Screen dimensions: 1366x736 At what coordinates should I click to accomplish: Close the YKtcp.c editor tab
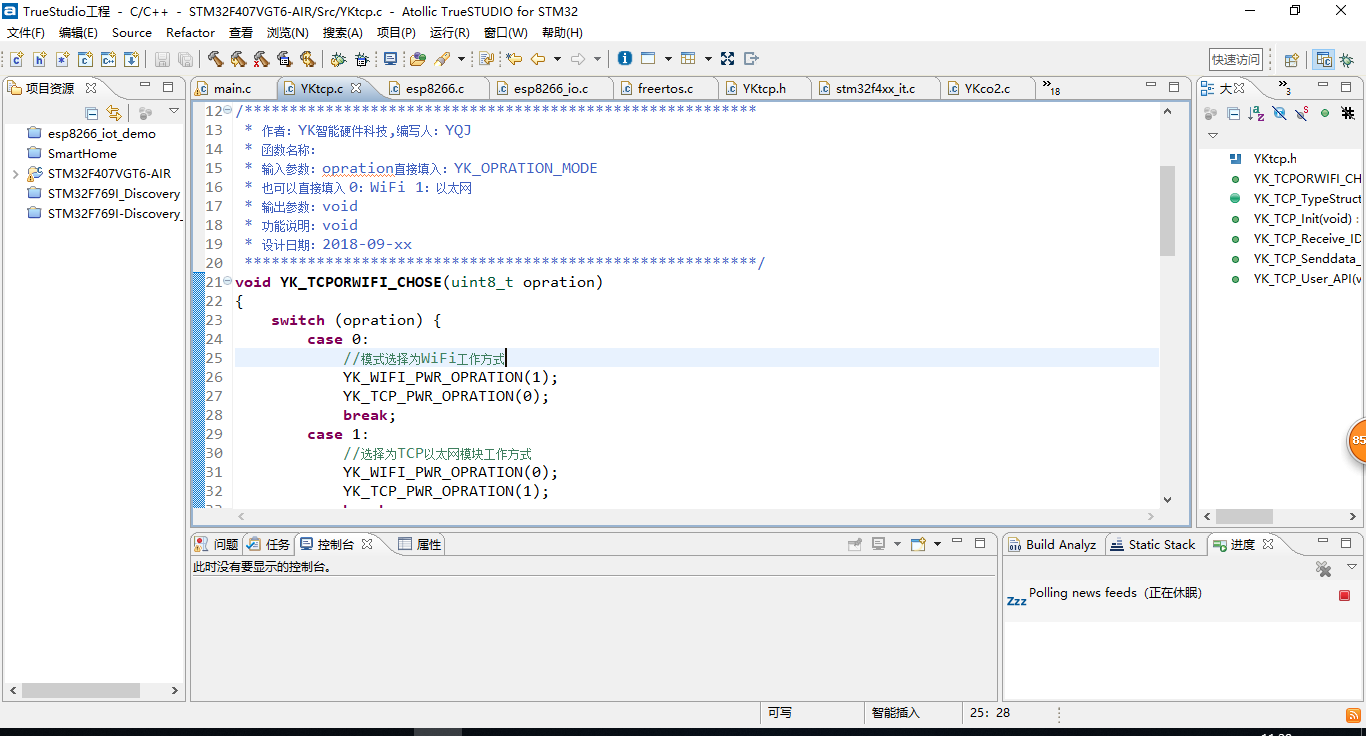pyautogui.click(x=356, y=88)
